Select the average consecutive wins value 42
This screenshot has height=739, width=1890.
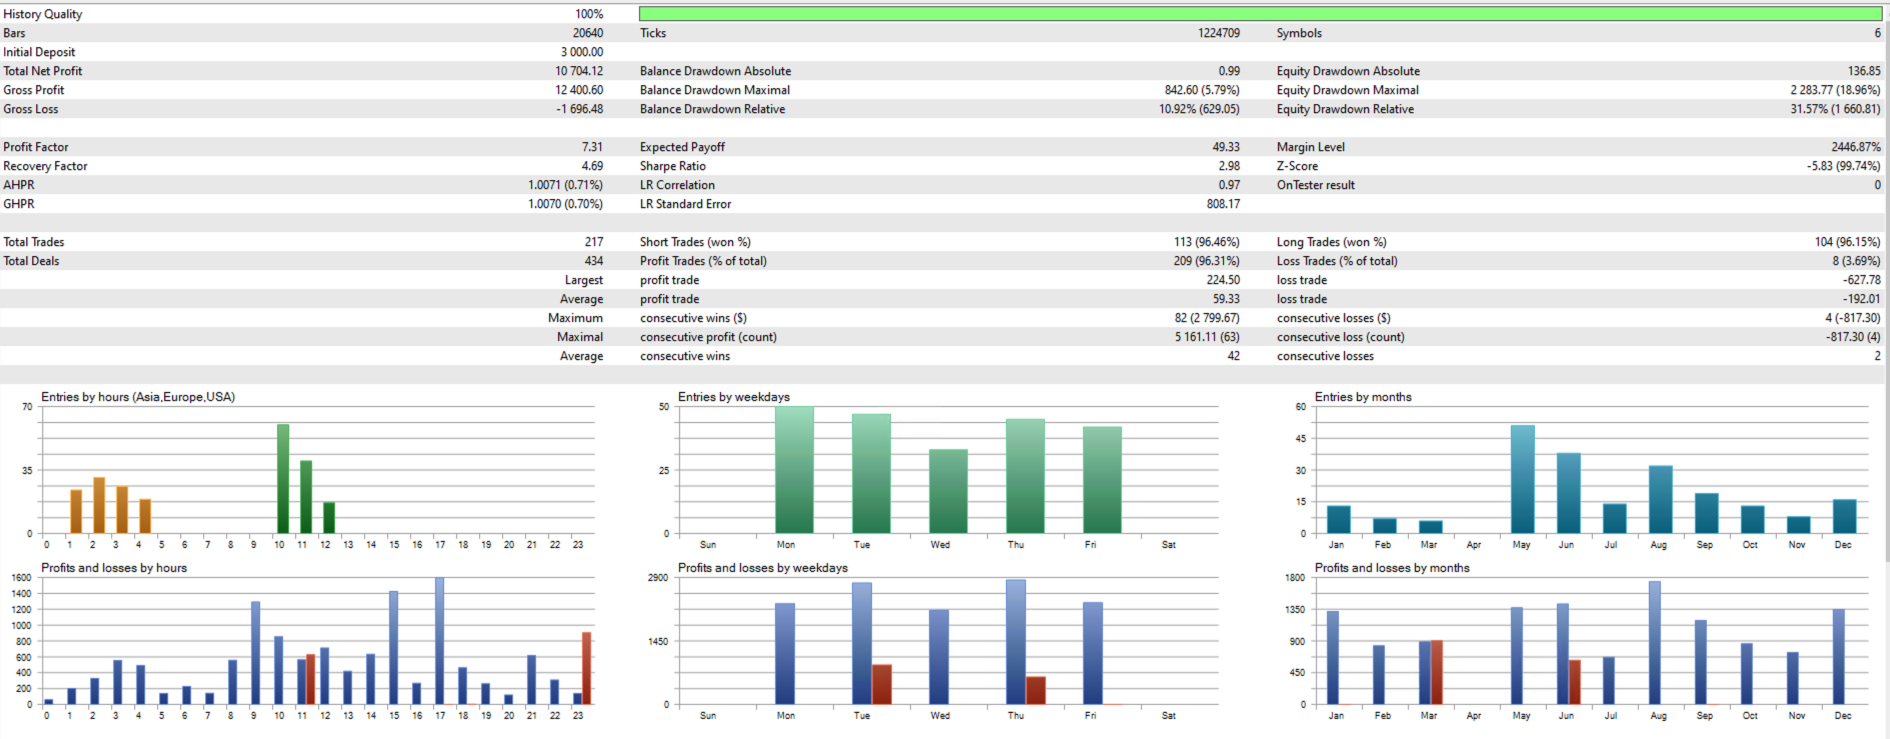[1234, 356]
